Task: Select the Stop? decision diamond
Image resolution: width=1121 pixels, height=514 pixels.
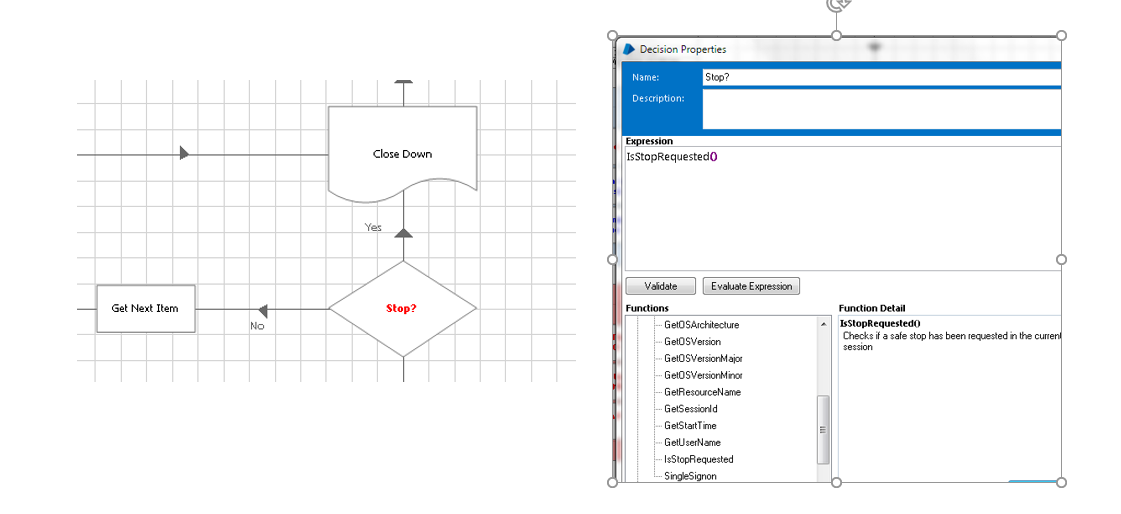Action: [x=403, y=309]
